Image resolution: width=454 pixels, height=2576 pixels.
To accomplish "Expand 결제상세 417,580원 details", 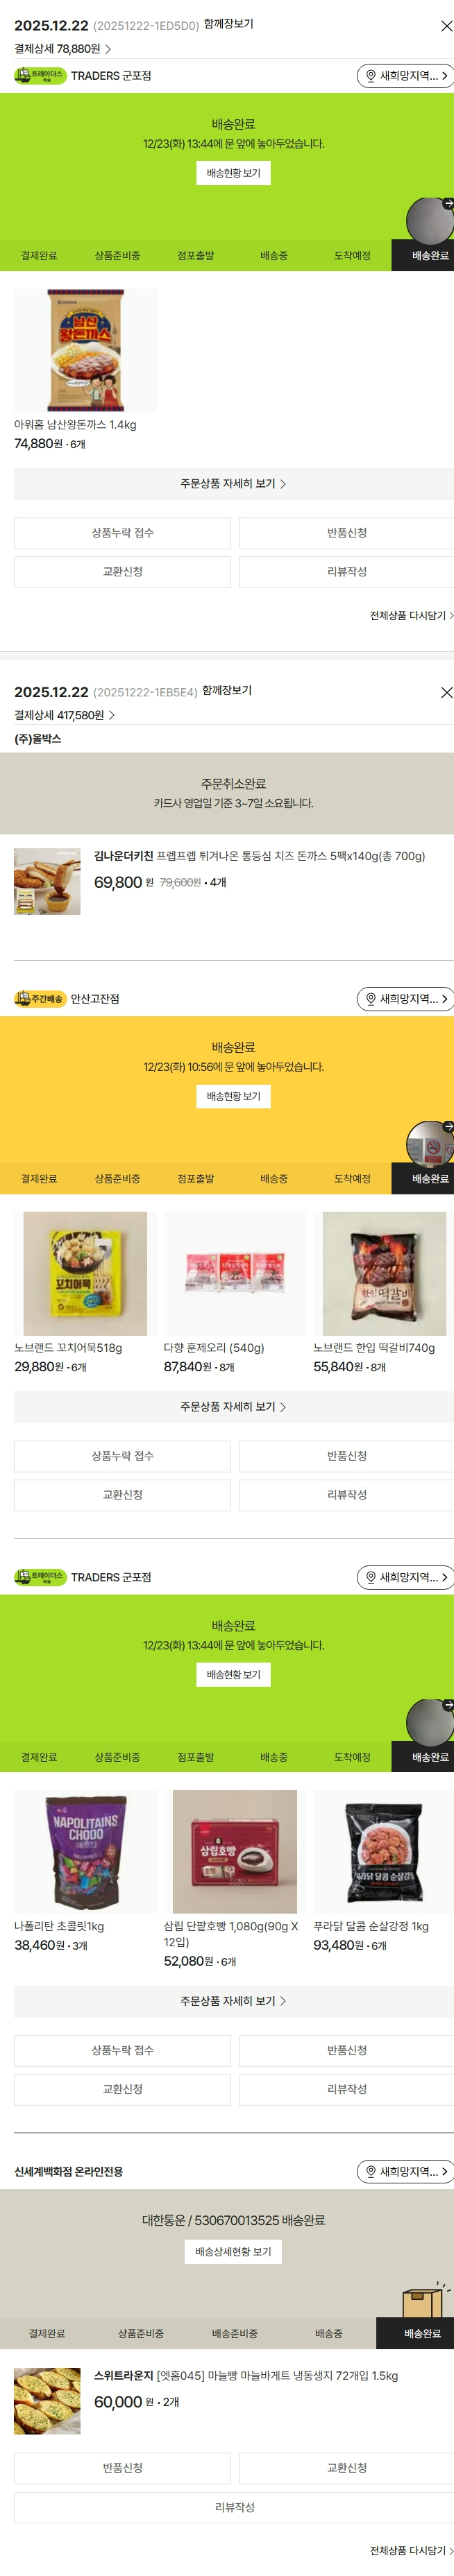I will 65,715.
